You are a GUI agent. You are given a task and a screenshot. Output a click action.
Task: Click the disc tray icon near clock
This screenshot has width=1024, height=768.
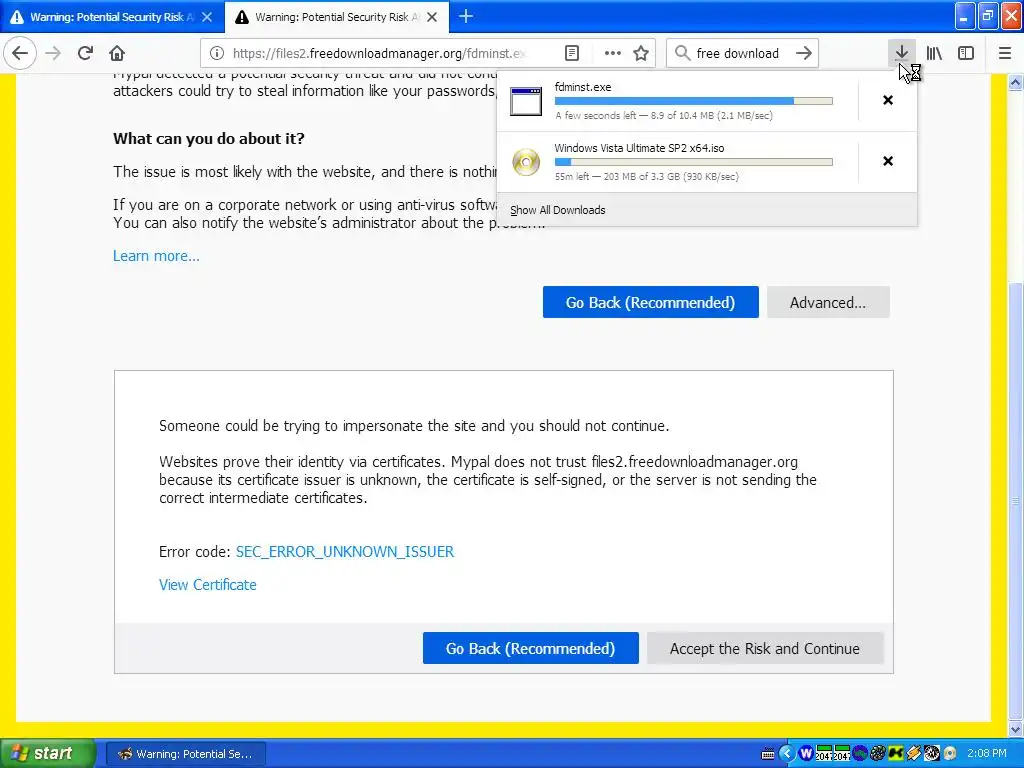point(950,754)
